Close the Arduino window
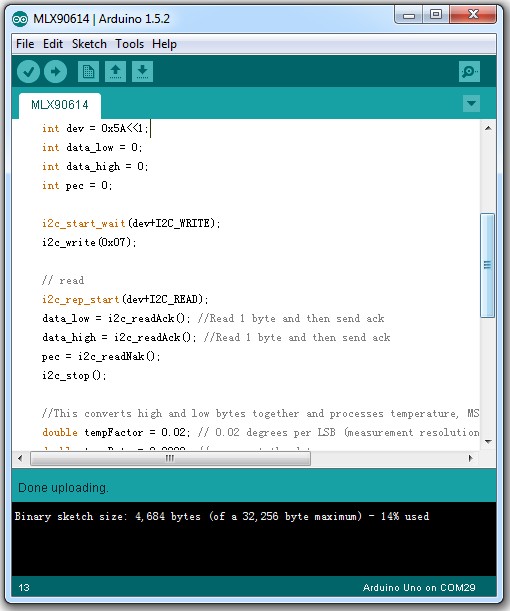The height and width of the screenshot is (611, 510). pyautogui.click(x=473, y=15)
